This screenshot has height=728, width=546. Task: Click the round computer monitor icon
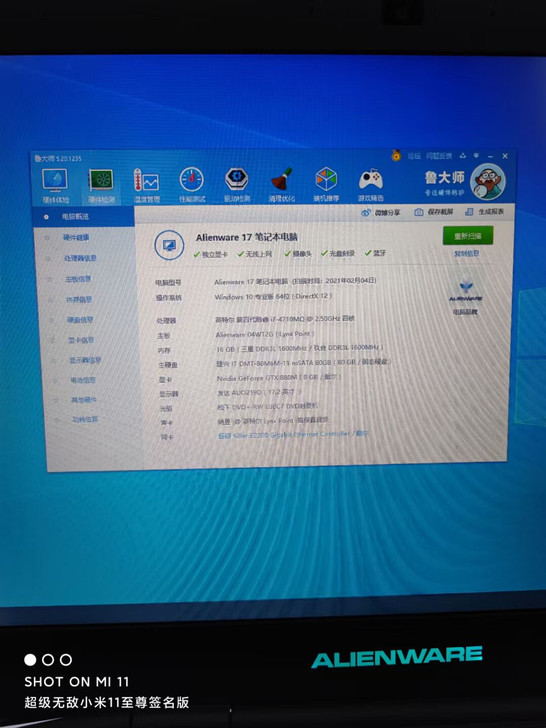click(x=169, y=245)
